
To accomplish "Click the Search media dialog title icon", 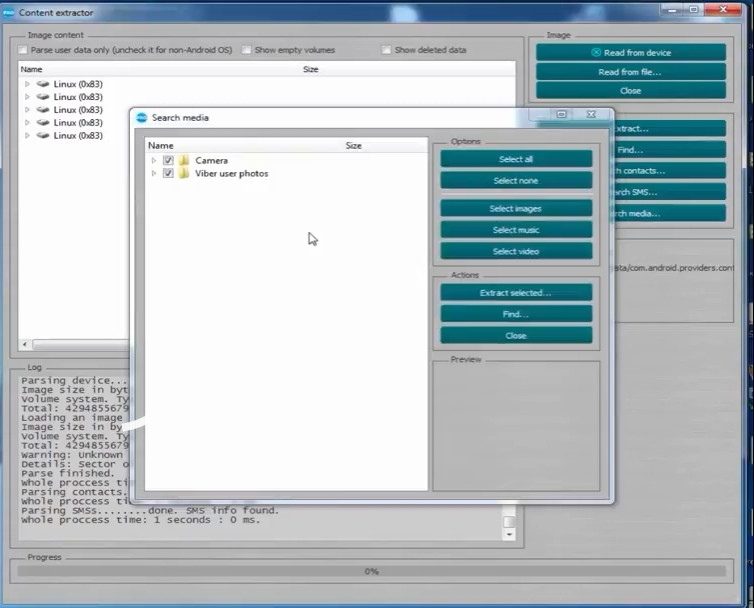I will [x=141, y=117].
